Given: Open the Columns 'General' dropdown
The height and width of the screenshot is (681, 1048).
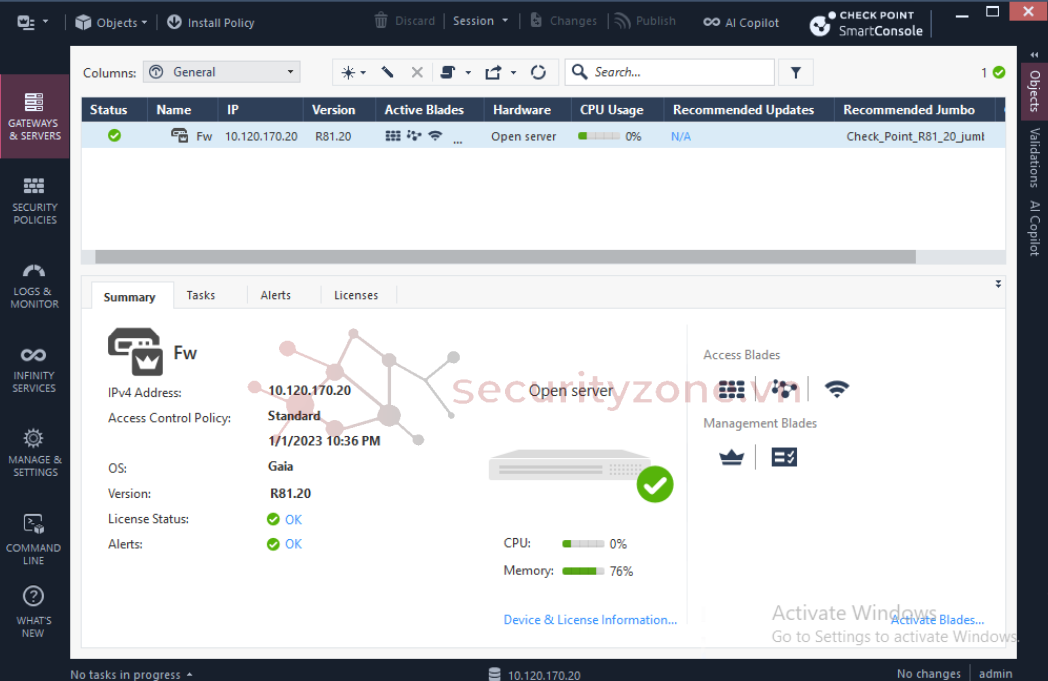Looking at the screenshot, I should 221,71.
